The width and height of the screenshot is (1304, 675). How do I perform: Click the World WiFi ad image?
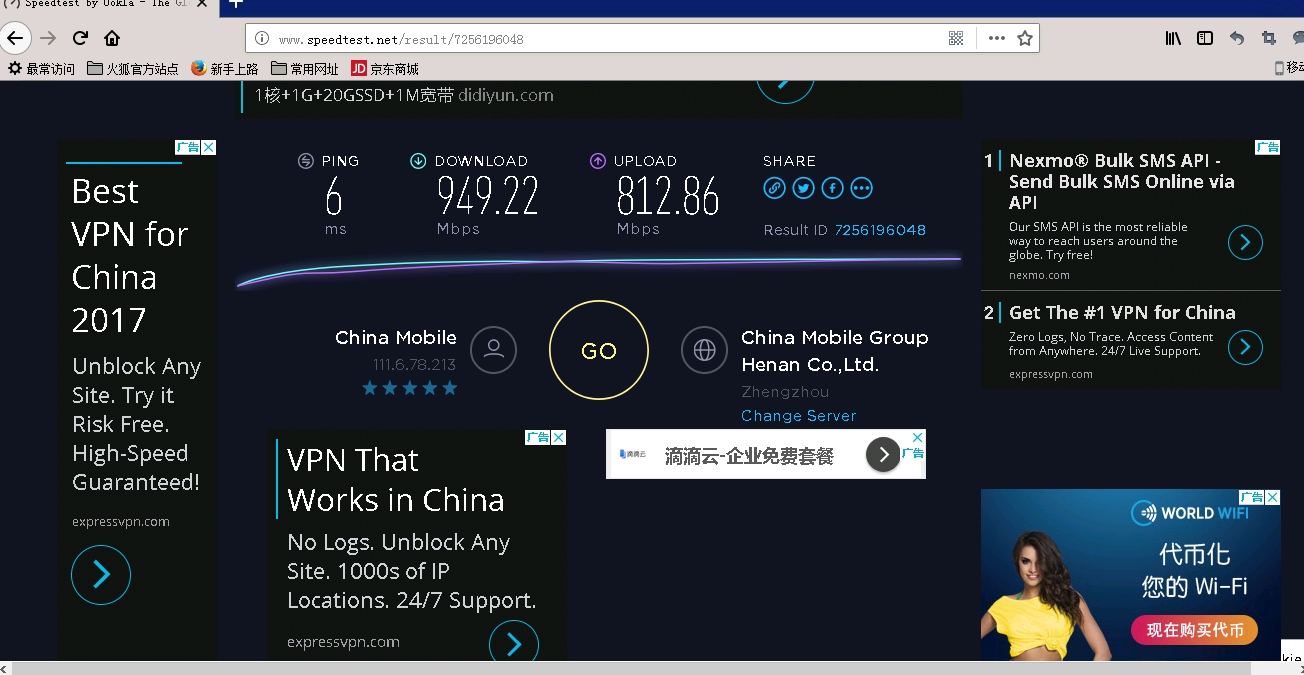point(1131,574)
